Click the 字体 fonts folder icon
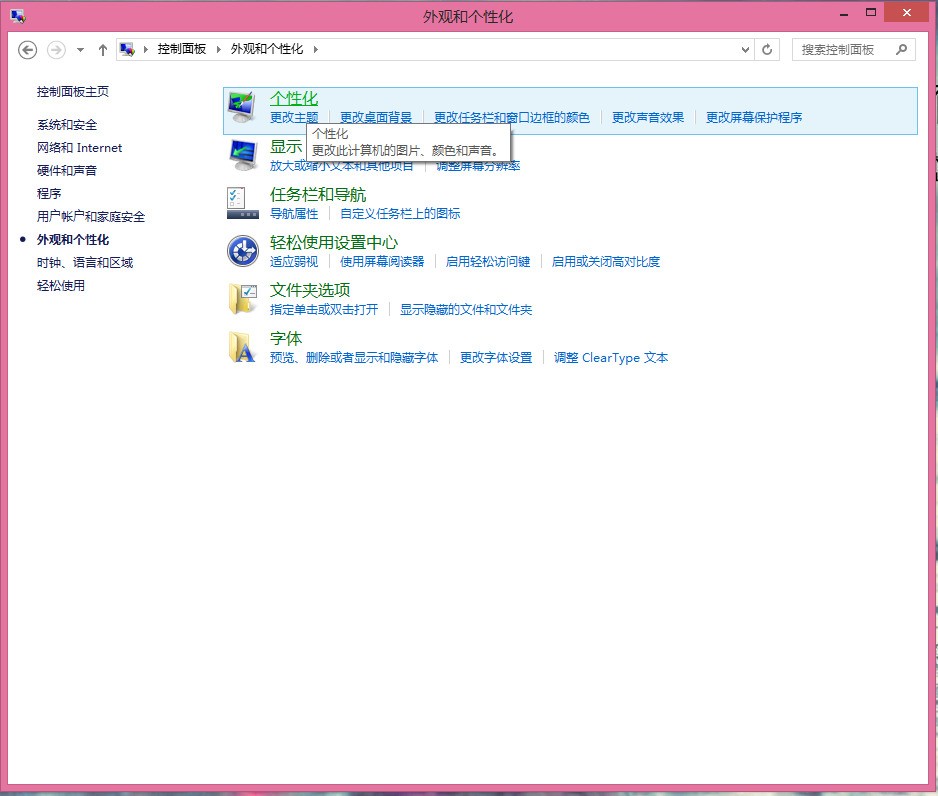The height and width of the screenshot is (796, 938). pos(242,347)
